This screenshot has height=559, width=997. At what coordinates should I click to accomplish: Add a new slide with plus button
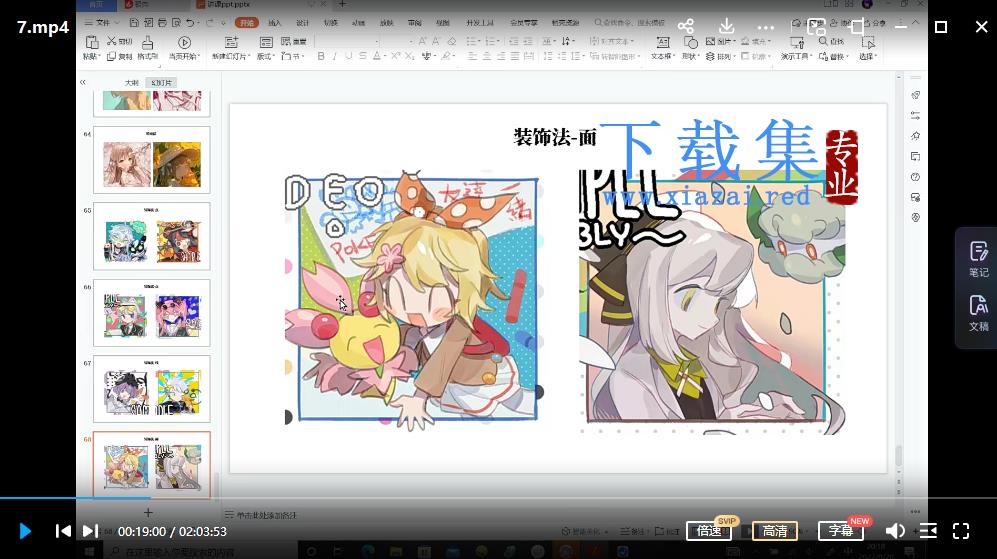(x=148, y=512)
